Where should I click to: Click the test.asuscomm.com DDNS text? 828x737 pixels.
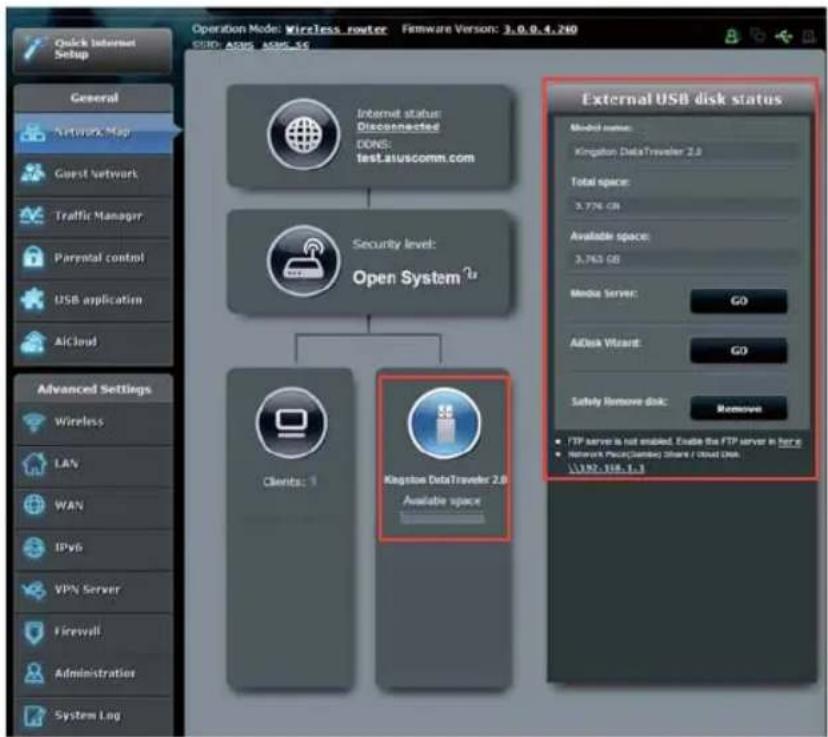(415, 158)
